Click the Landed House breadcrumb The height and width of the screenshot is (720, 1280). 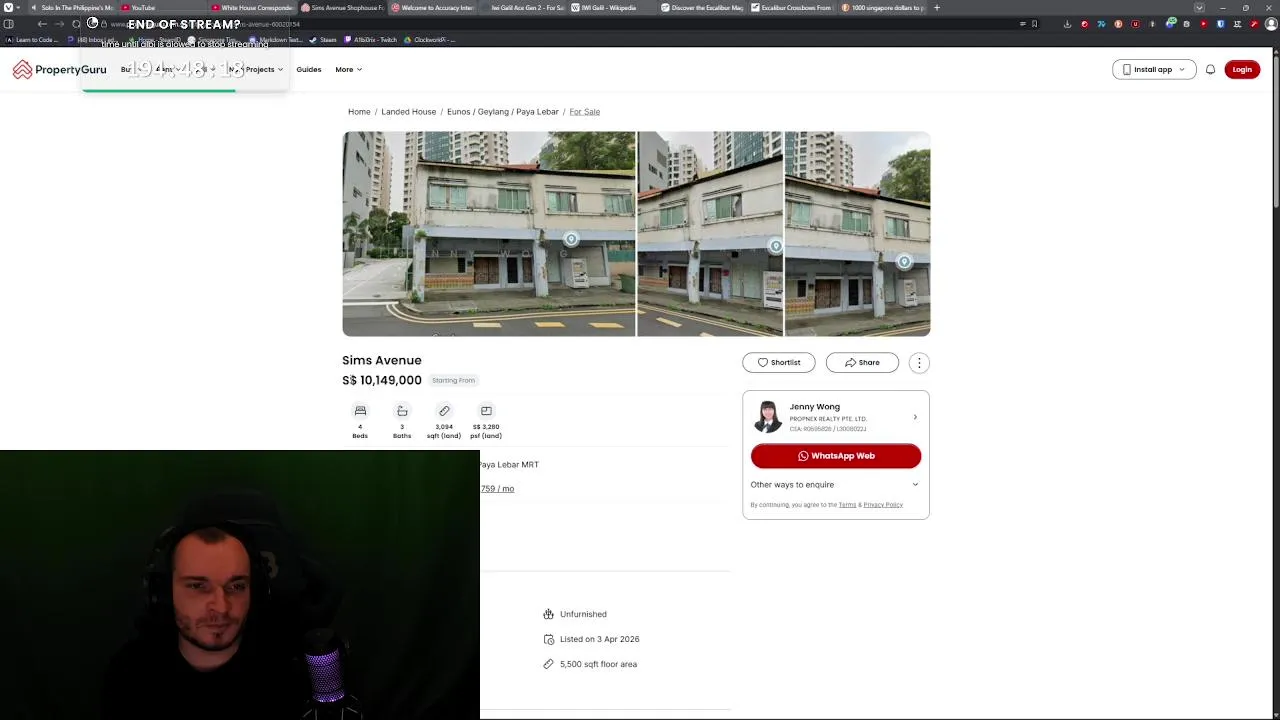pyautogui.click(x=408, y=112)
